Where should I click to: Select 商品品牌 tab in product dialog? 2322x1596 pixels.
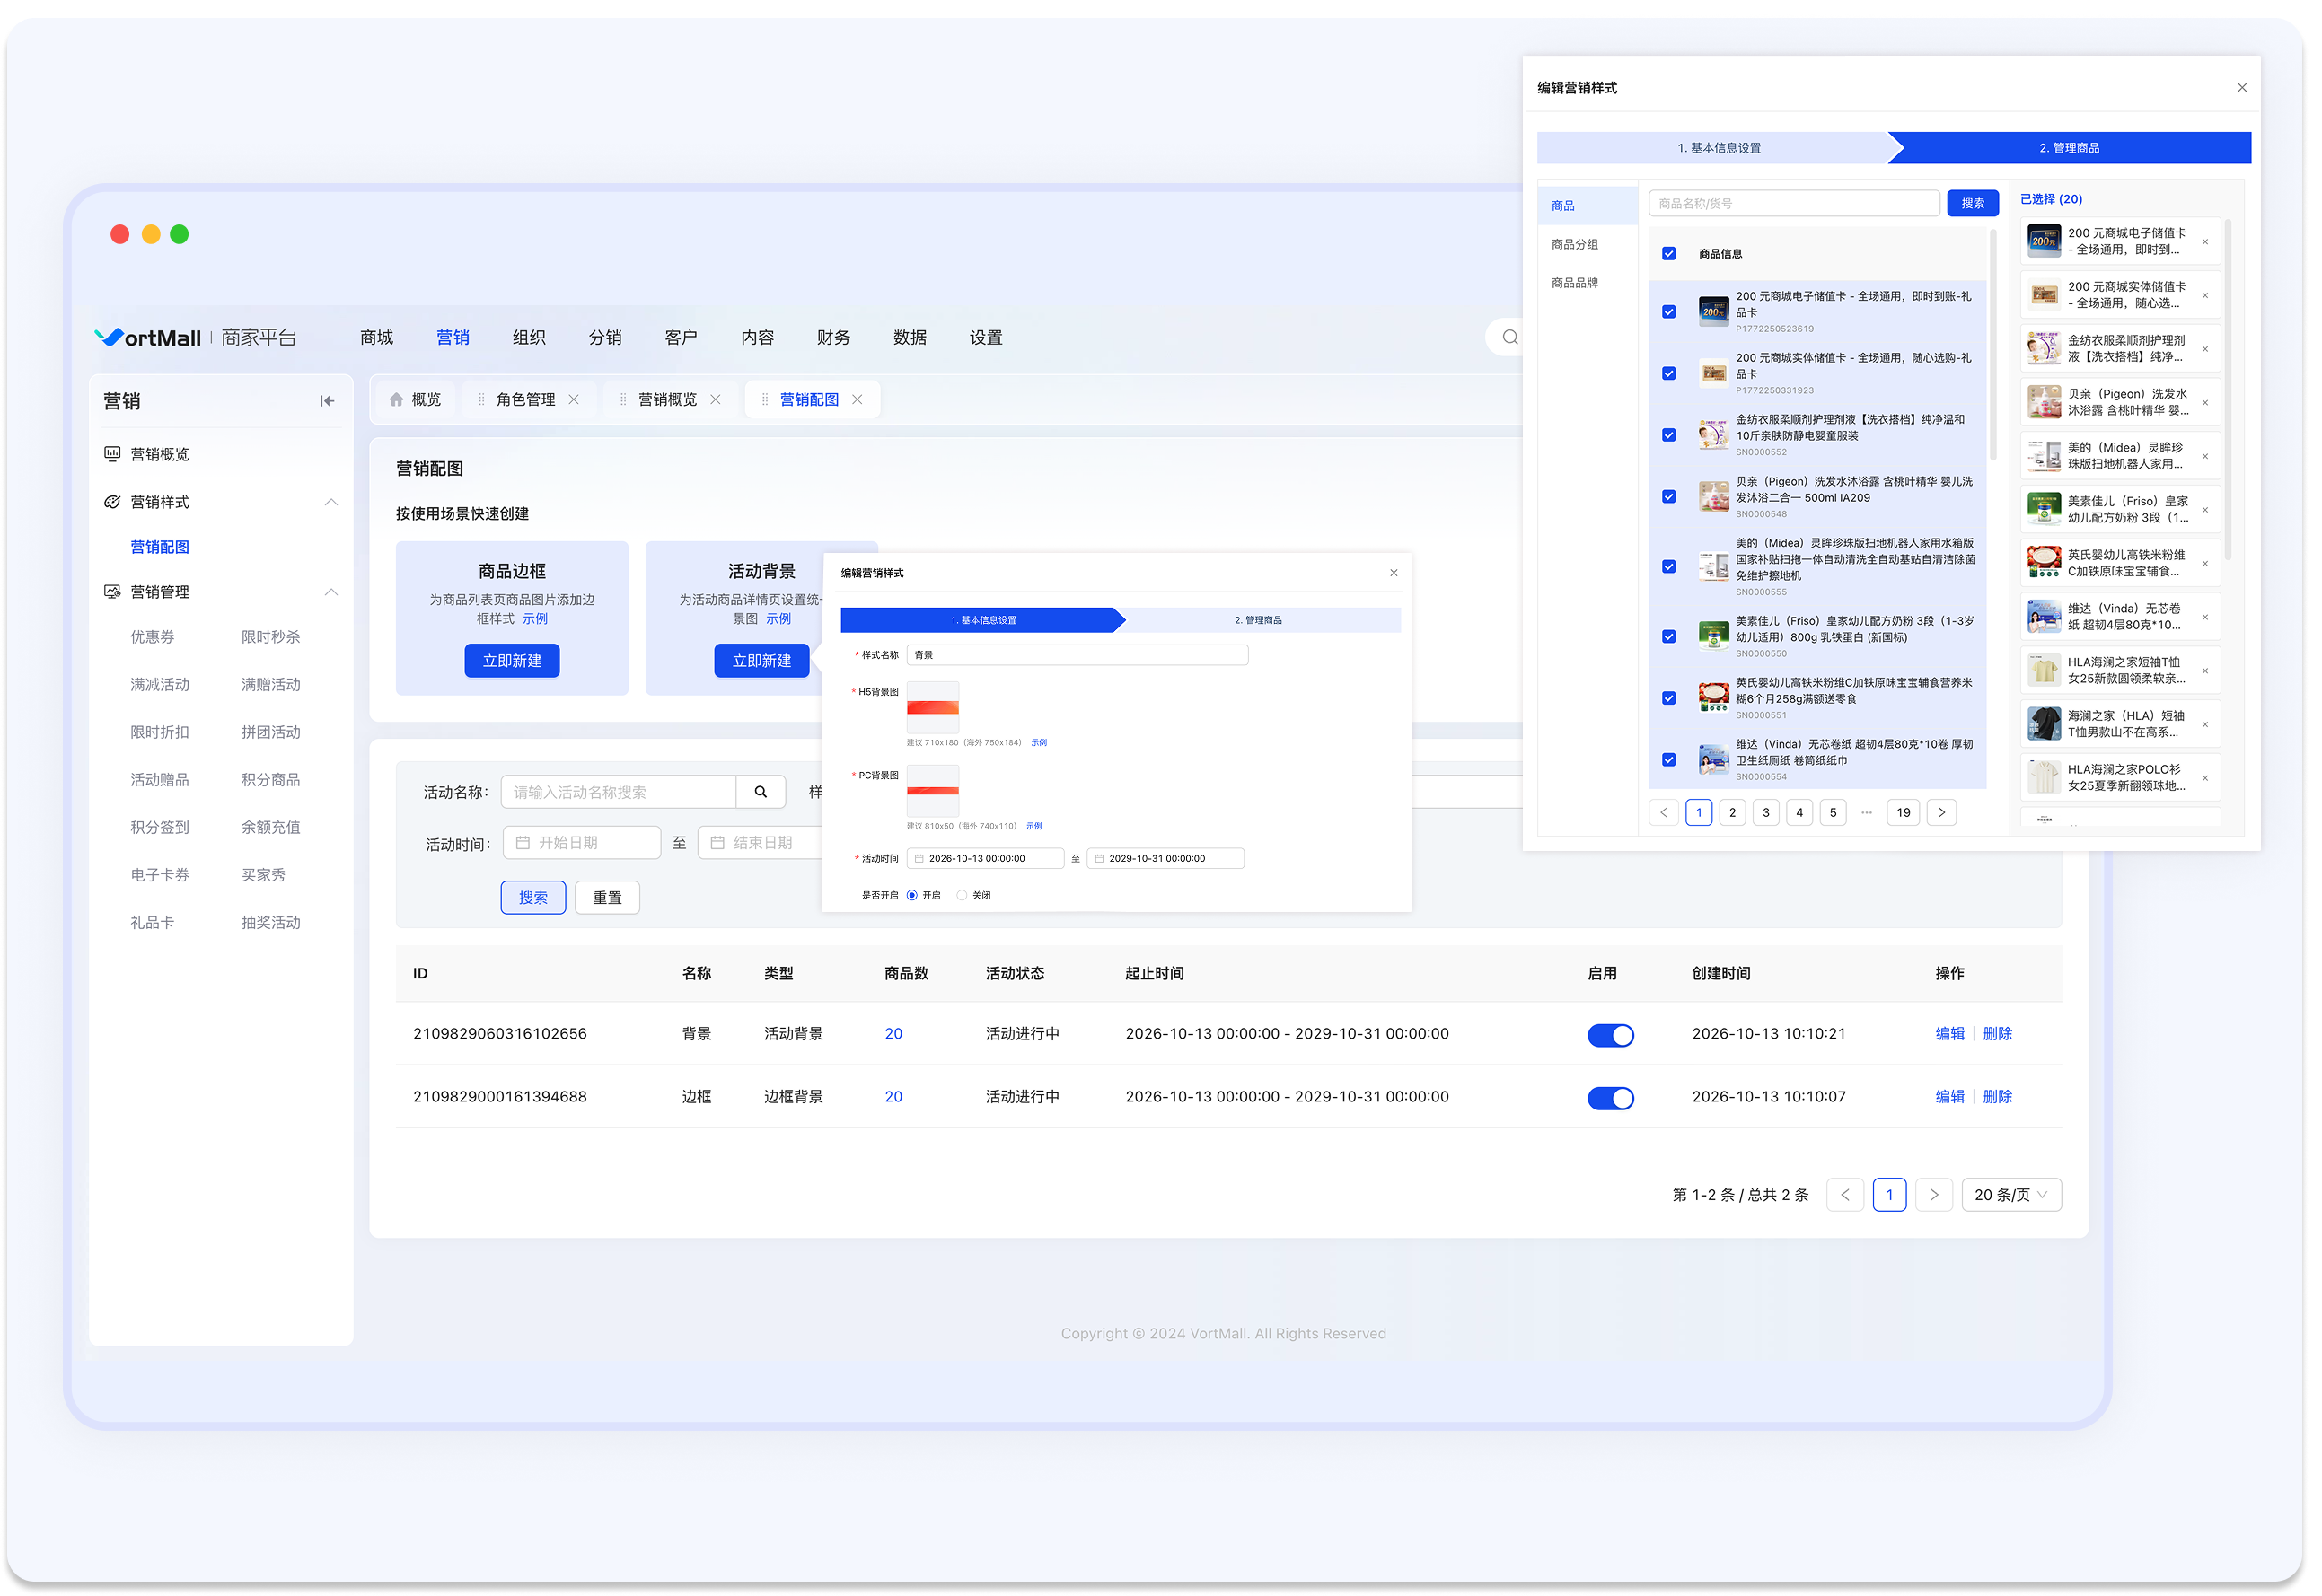coord(1574,283)
